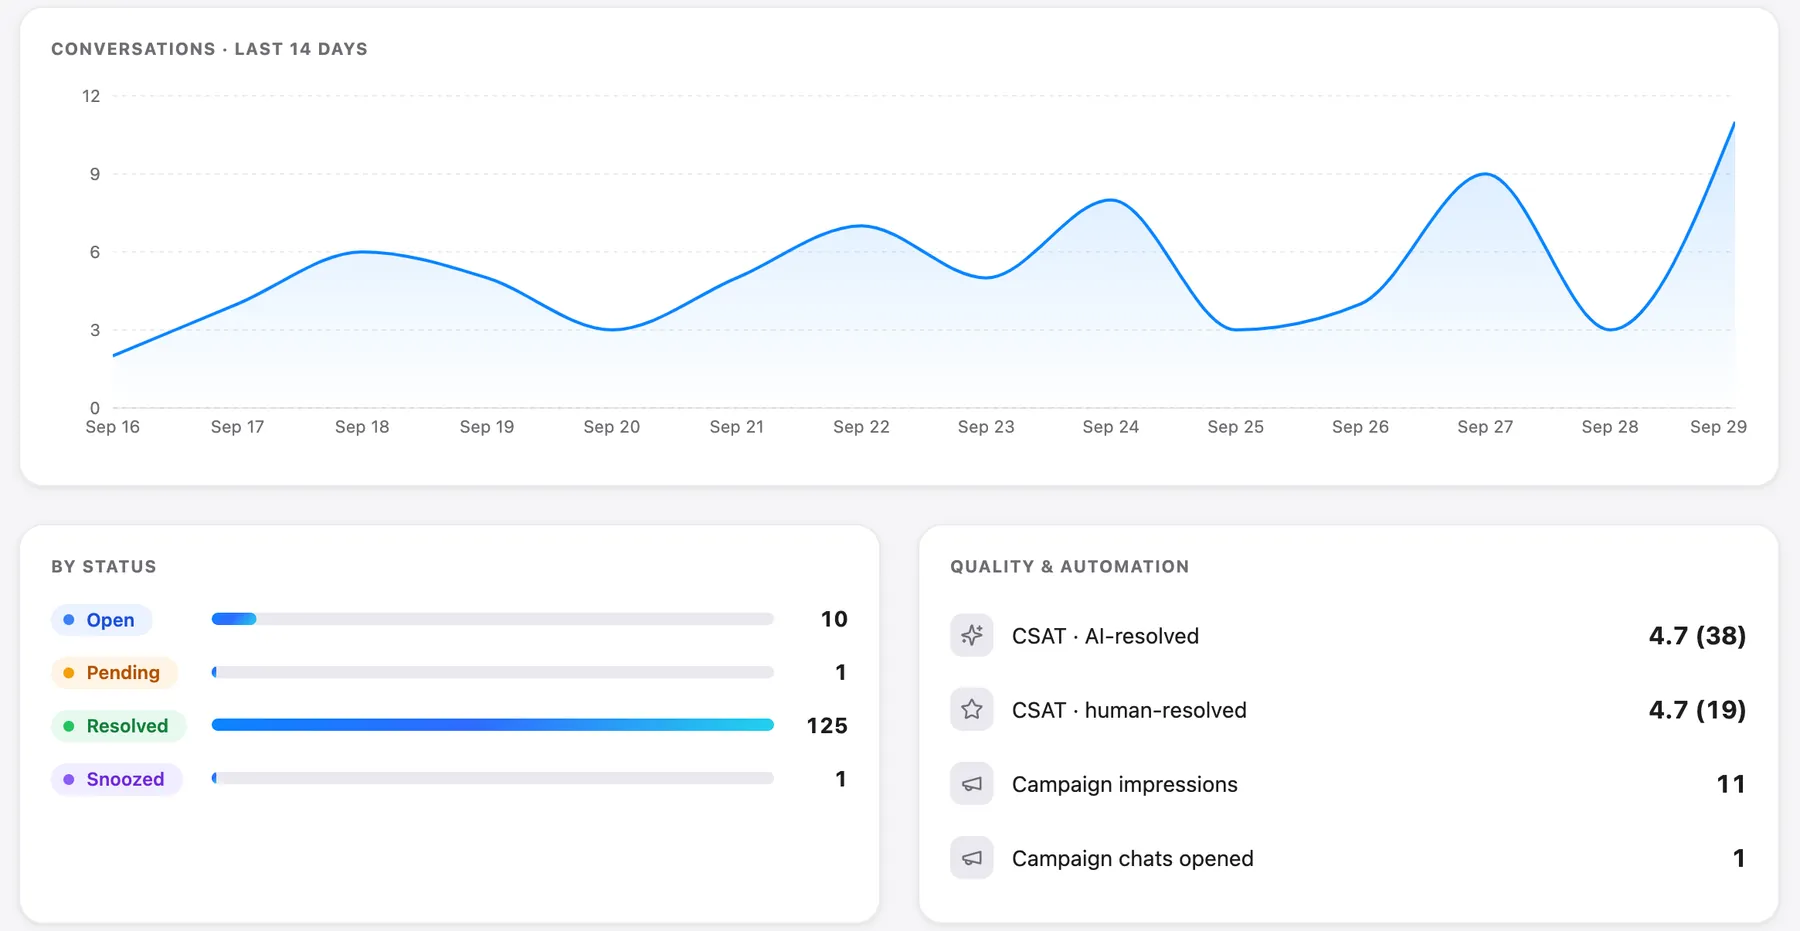Click the megaphone icon beside Campaign impressions
Viewport: 1800px width, 931px height.
[x=971, y=784]
